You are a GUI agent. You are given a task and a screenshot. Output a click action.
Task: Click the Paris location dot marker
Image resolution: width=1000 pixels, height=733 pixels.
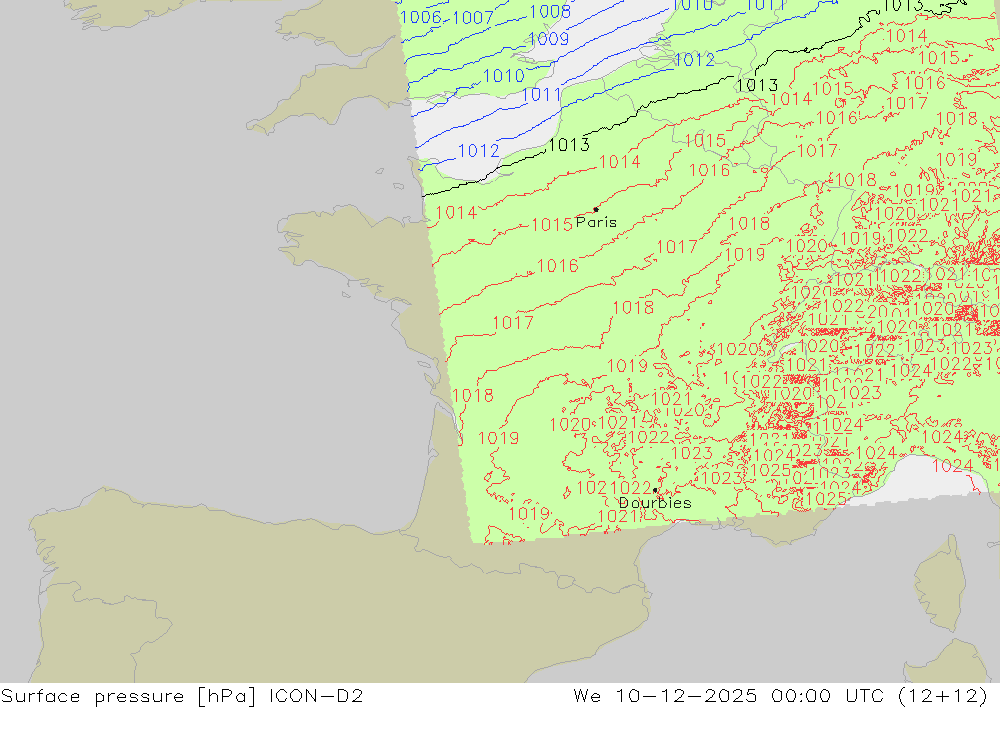coord(596,209)
